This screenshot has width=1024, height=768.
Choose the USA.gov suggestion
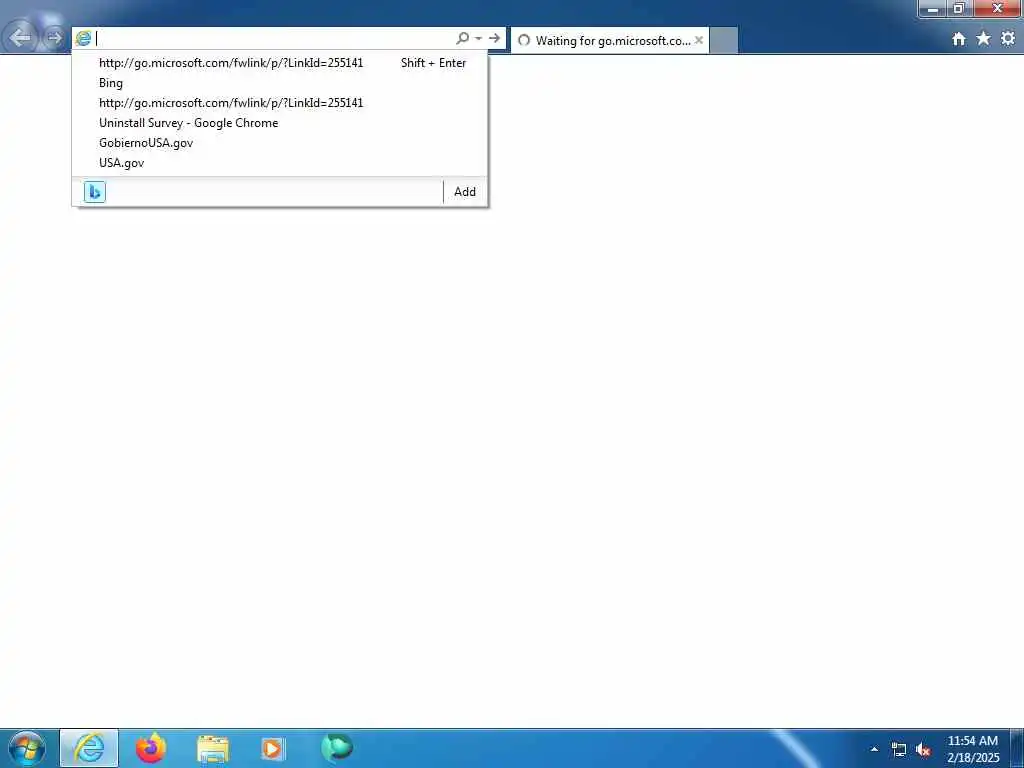[x=280, y=163]
